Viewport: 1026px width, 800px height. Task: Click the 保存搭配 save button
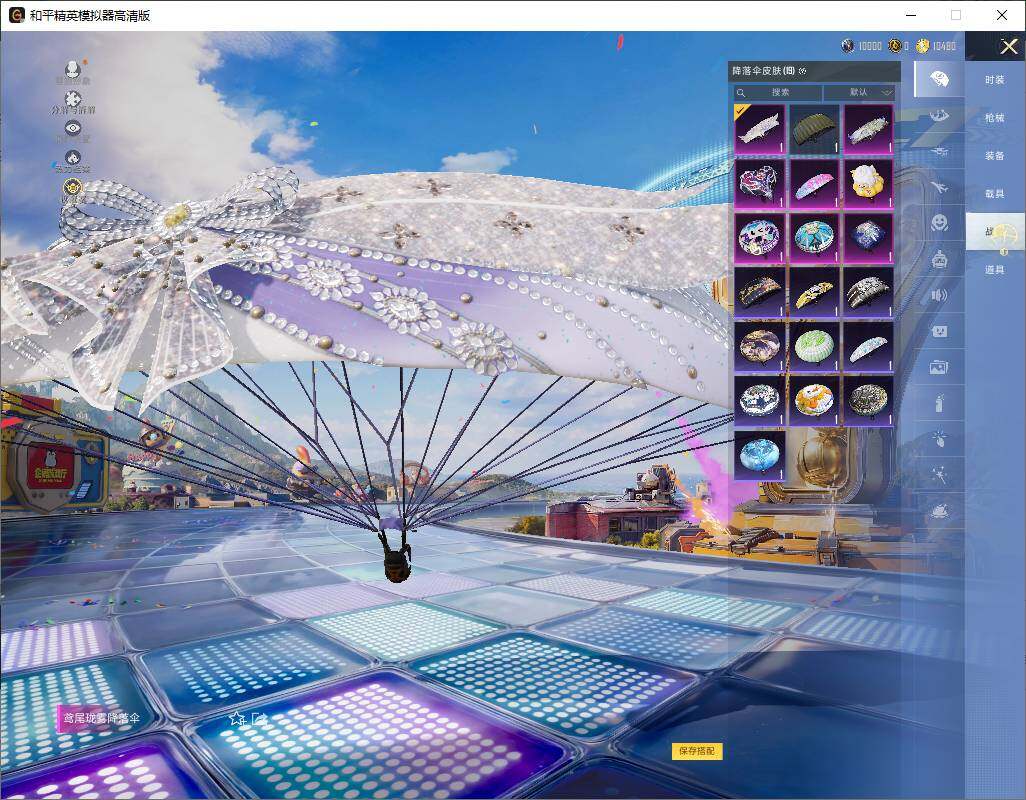coord(697,751)
